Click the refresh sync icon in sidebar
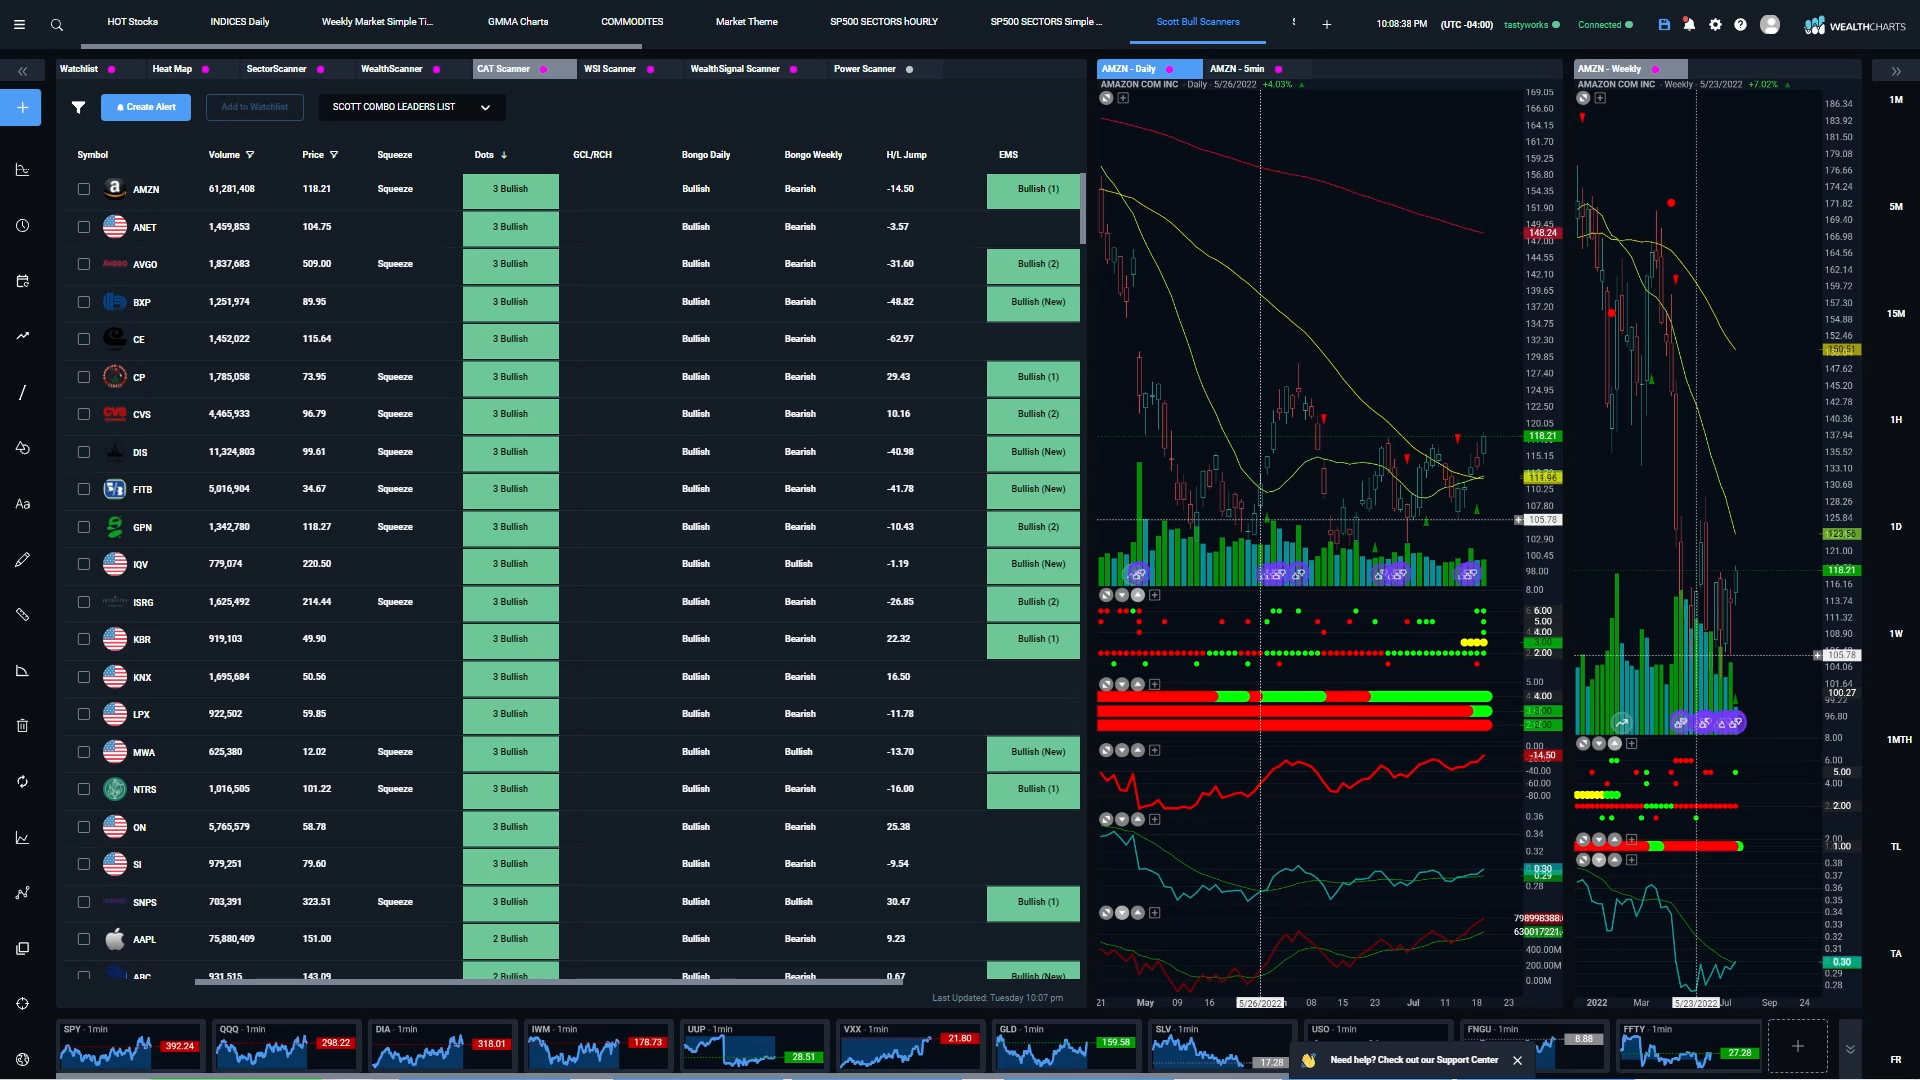 [x=22, y=781]
